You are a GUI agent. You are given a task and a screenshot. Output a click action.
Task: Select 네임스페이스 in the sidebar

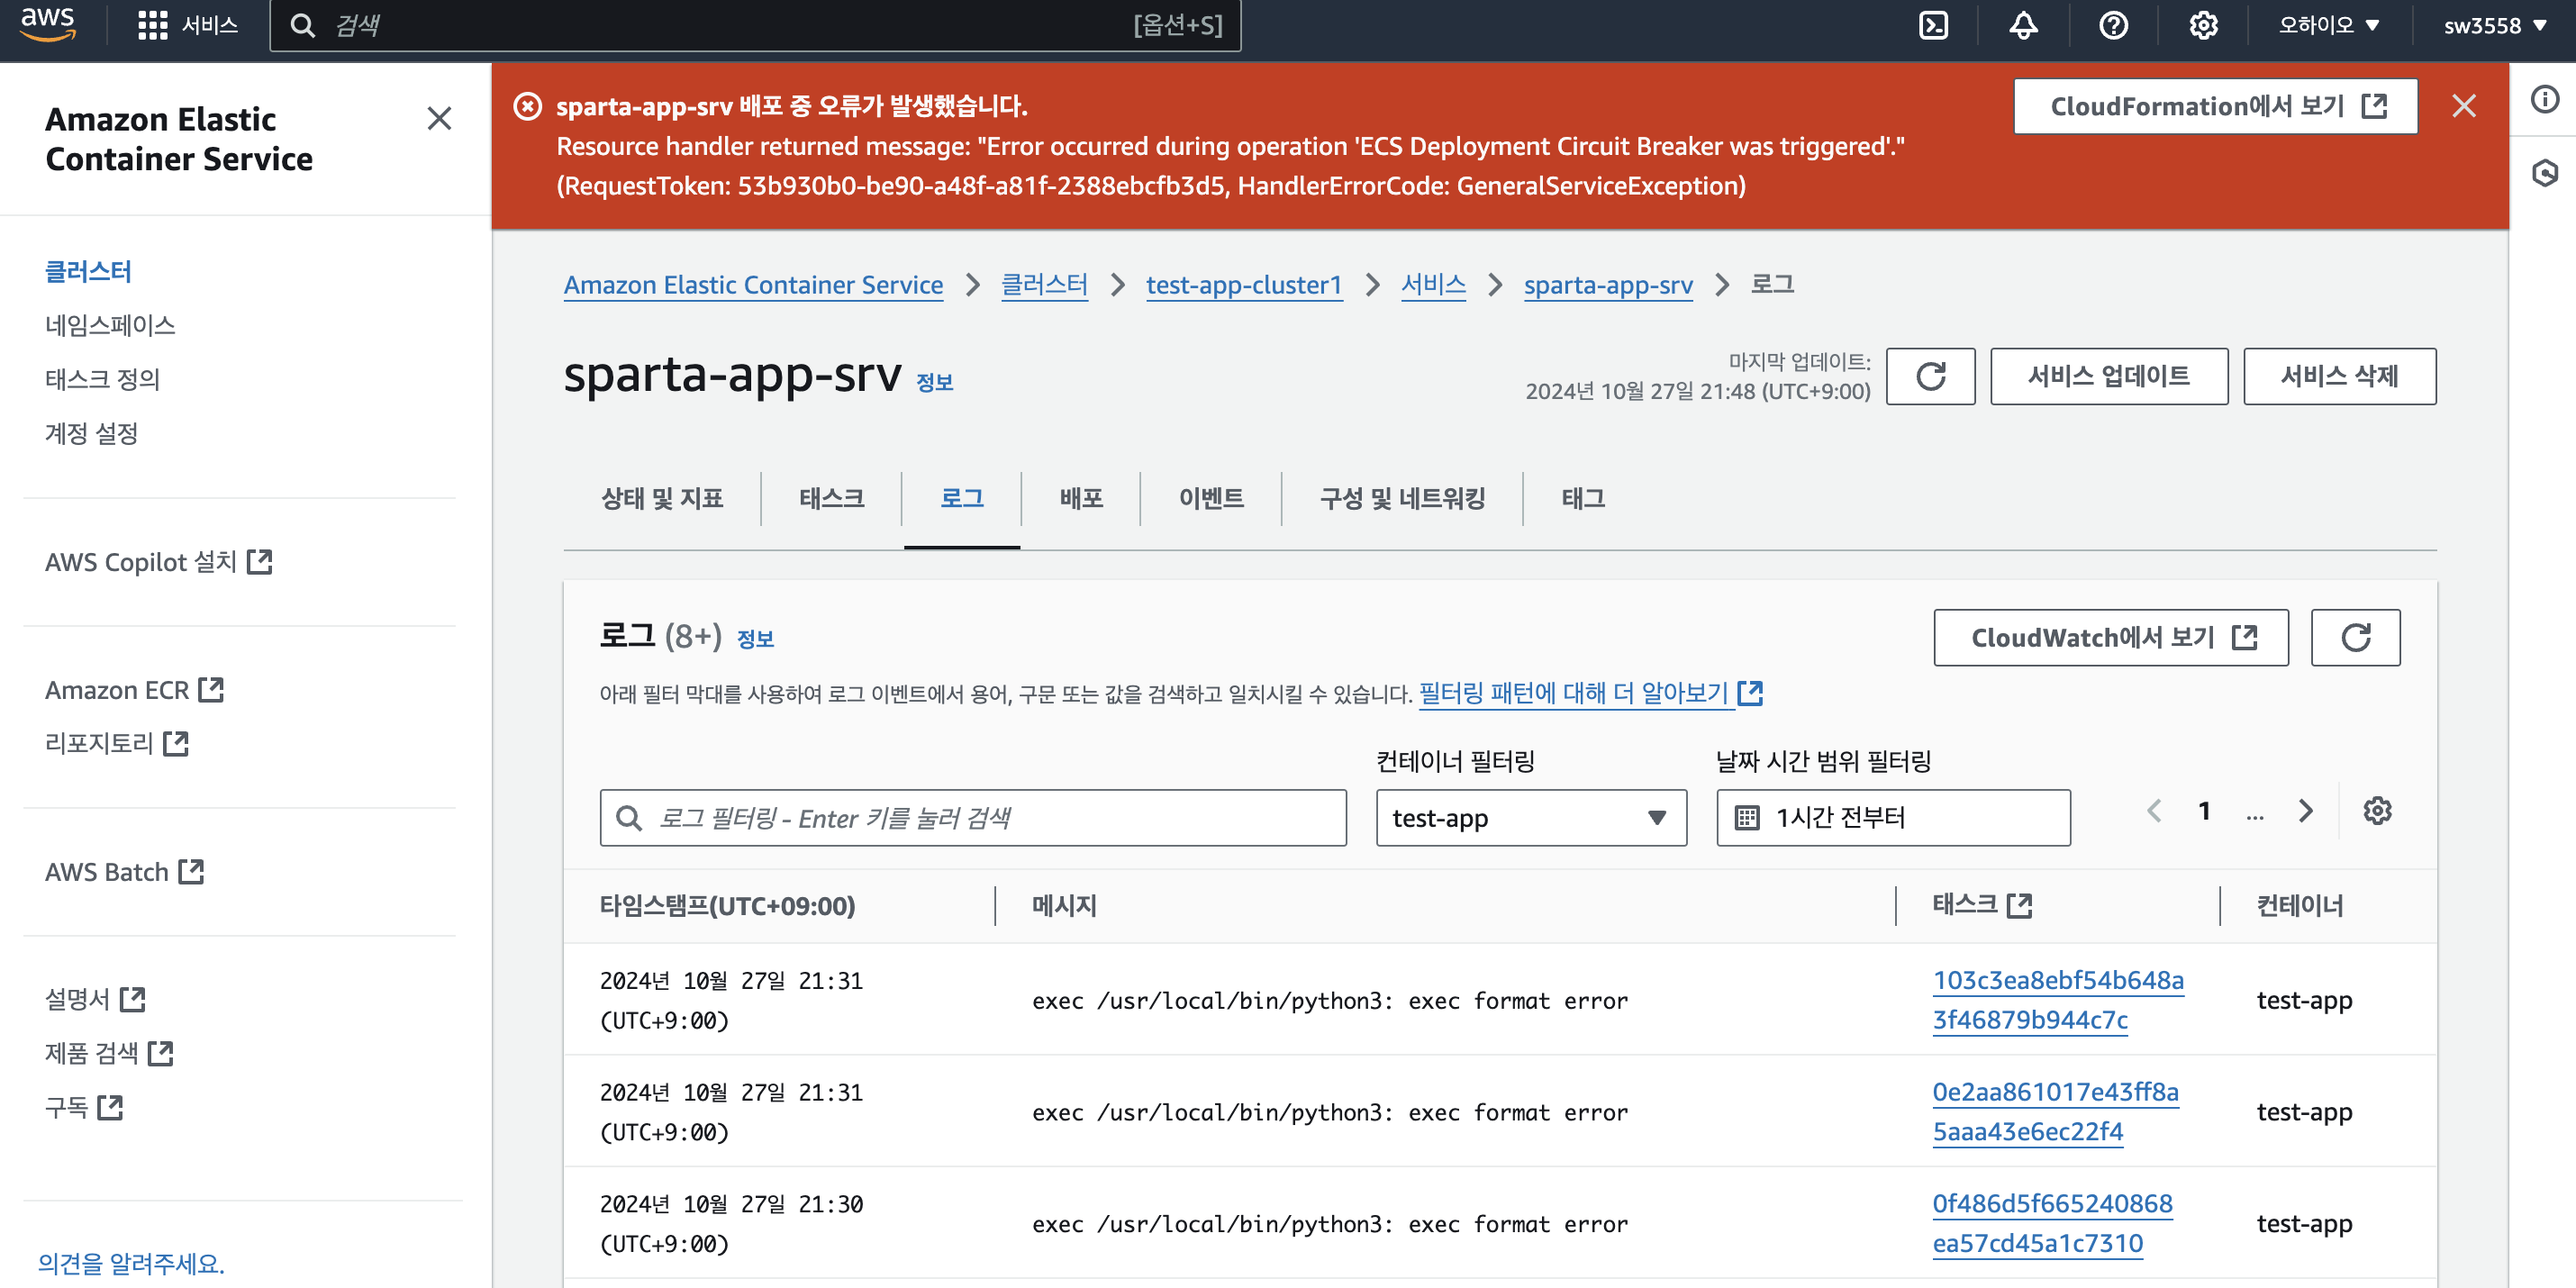point(110,325)
